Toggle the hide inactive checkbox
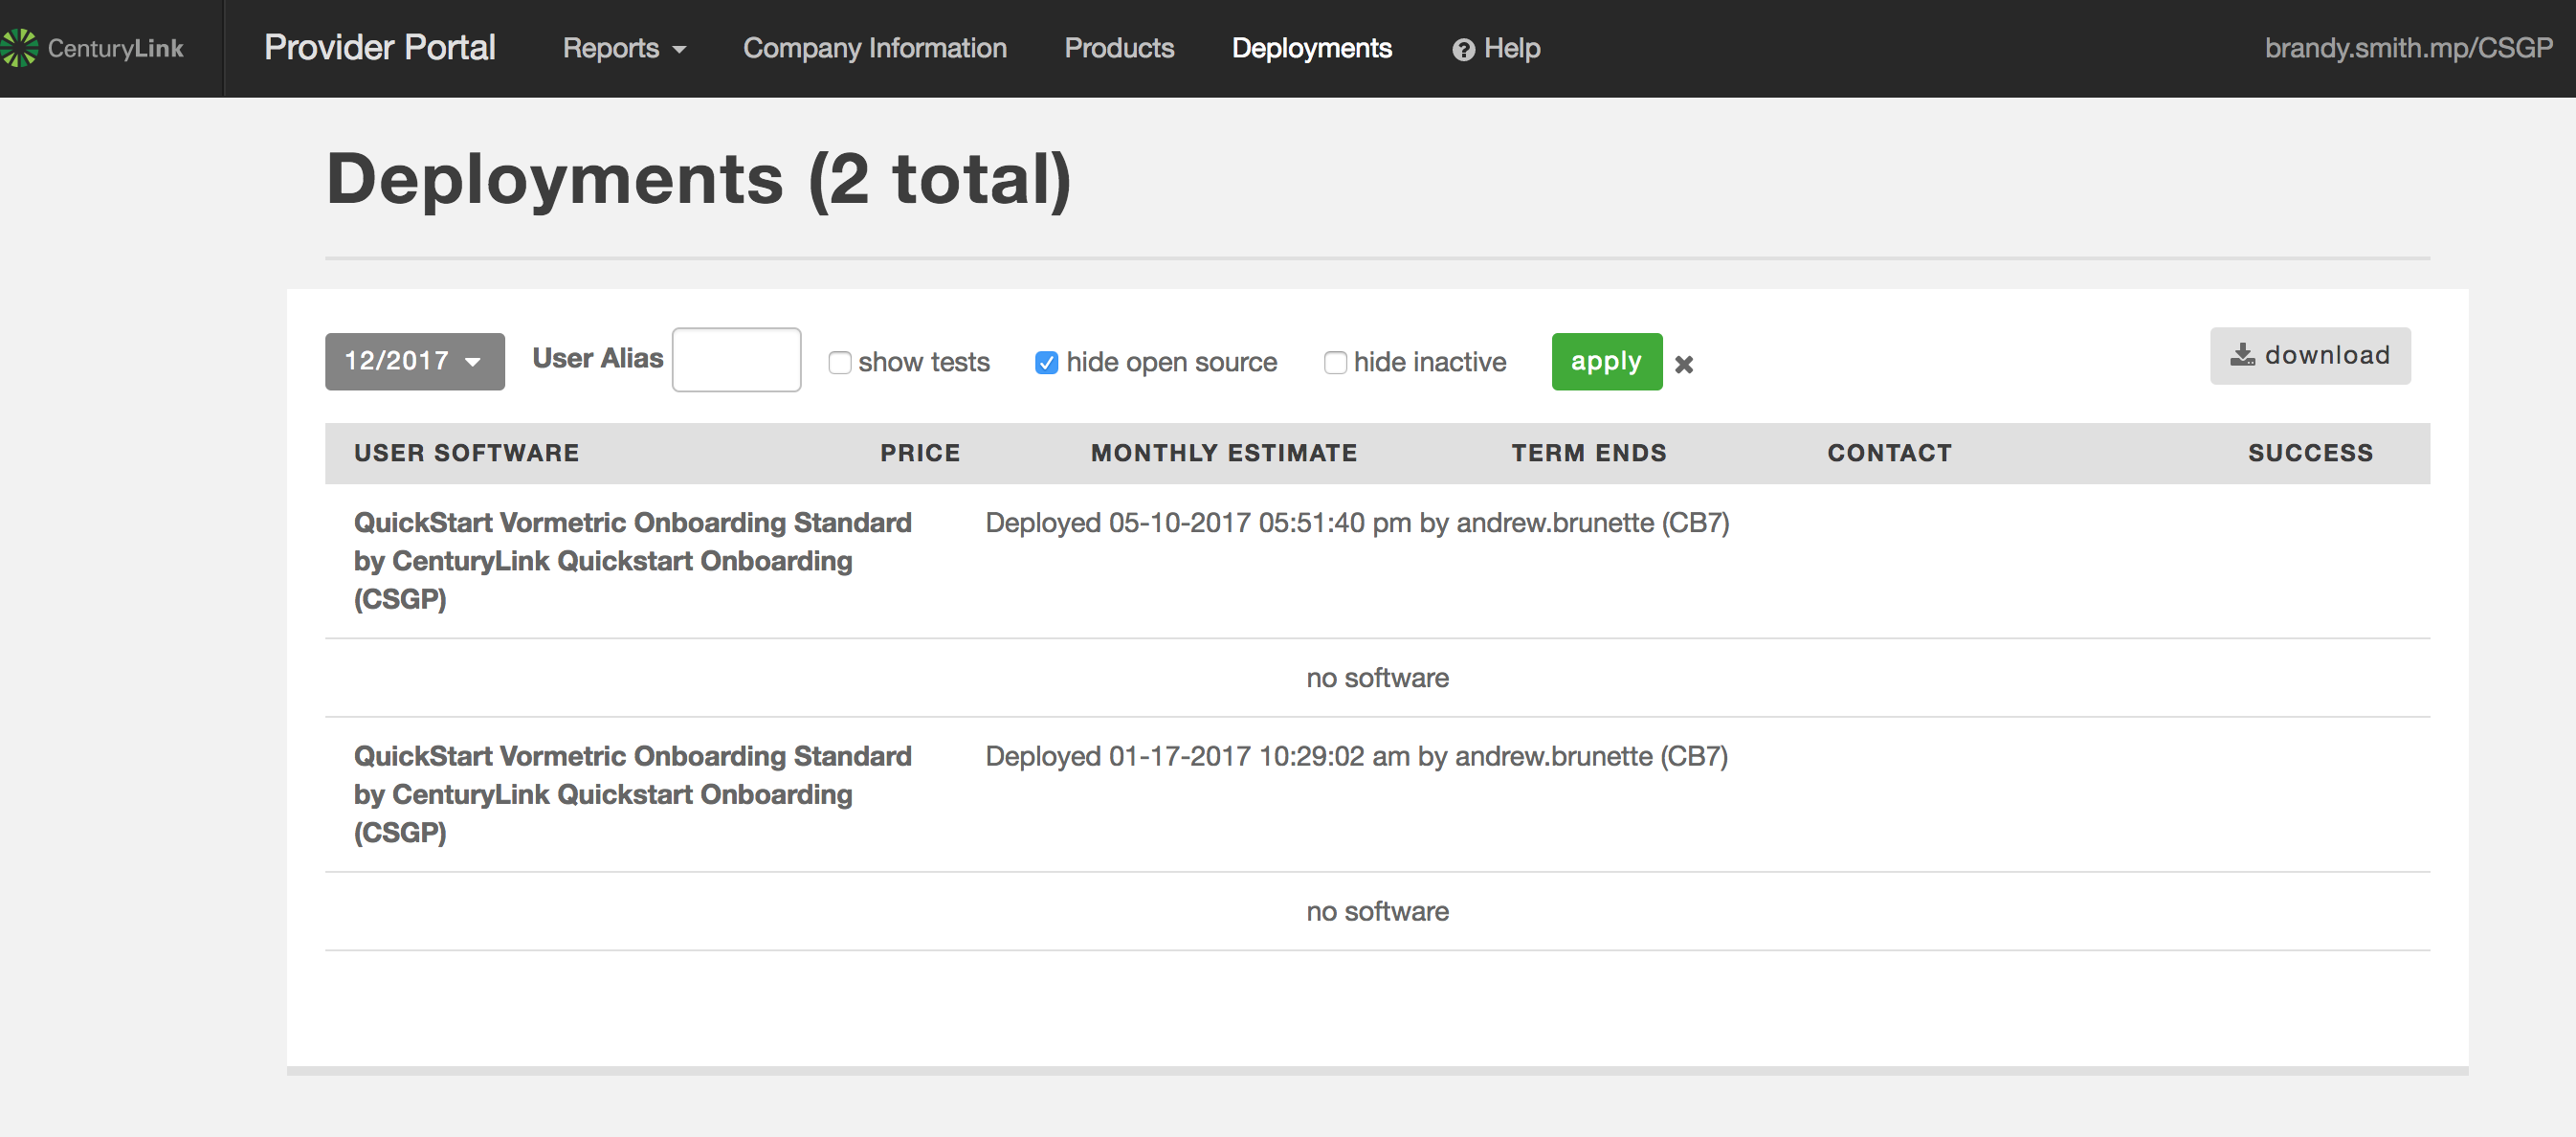This screenshot has width=2576, height=1137. pyautogui.click(x=1335, y=362)
